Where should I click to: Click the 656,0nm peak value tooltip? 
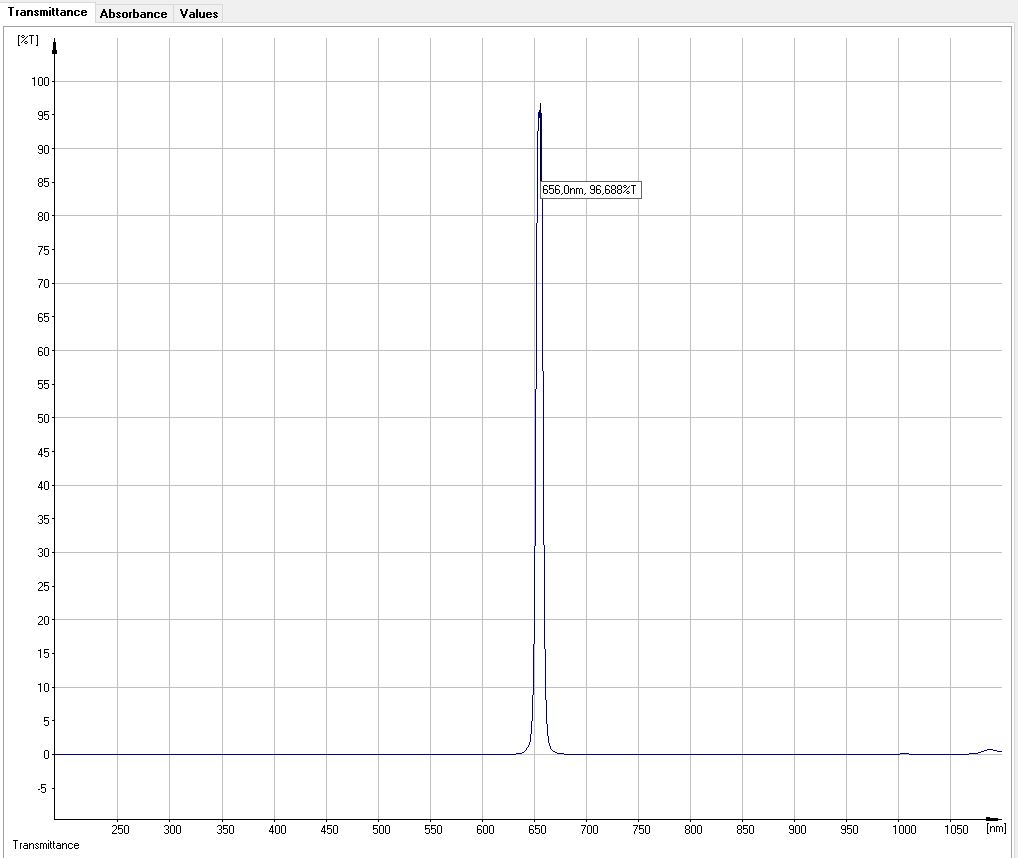pyautogui.click(x=590, y=190)
